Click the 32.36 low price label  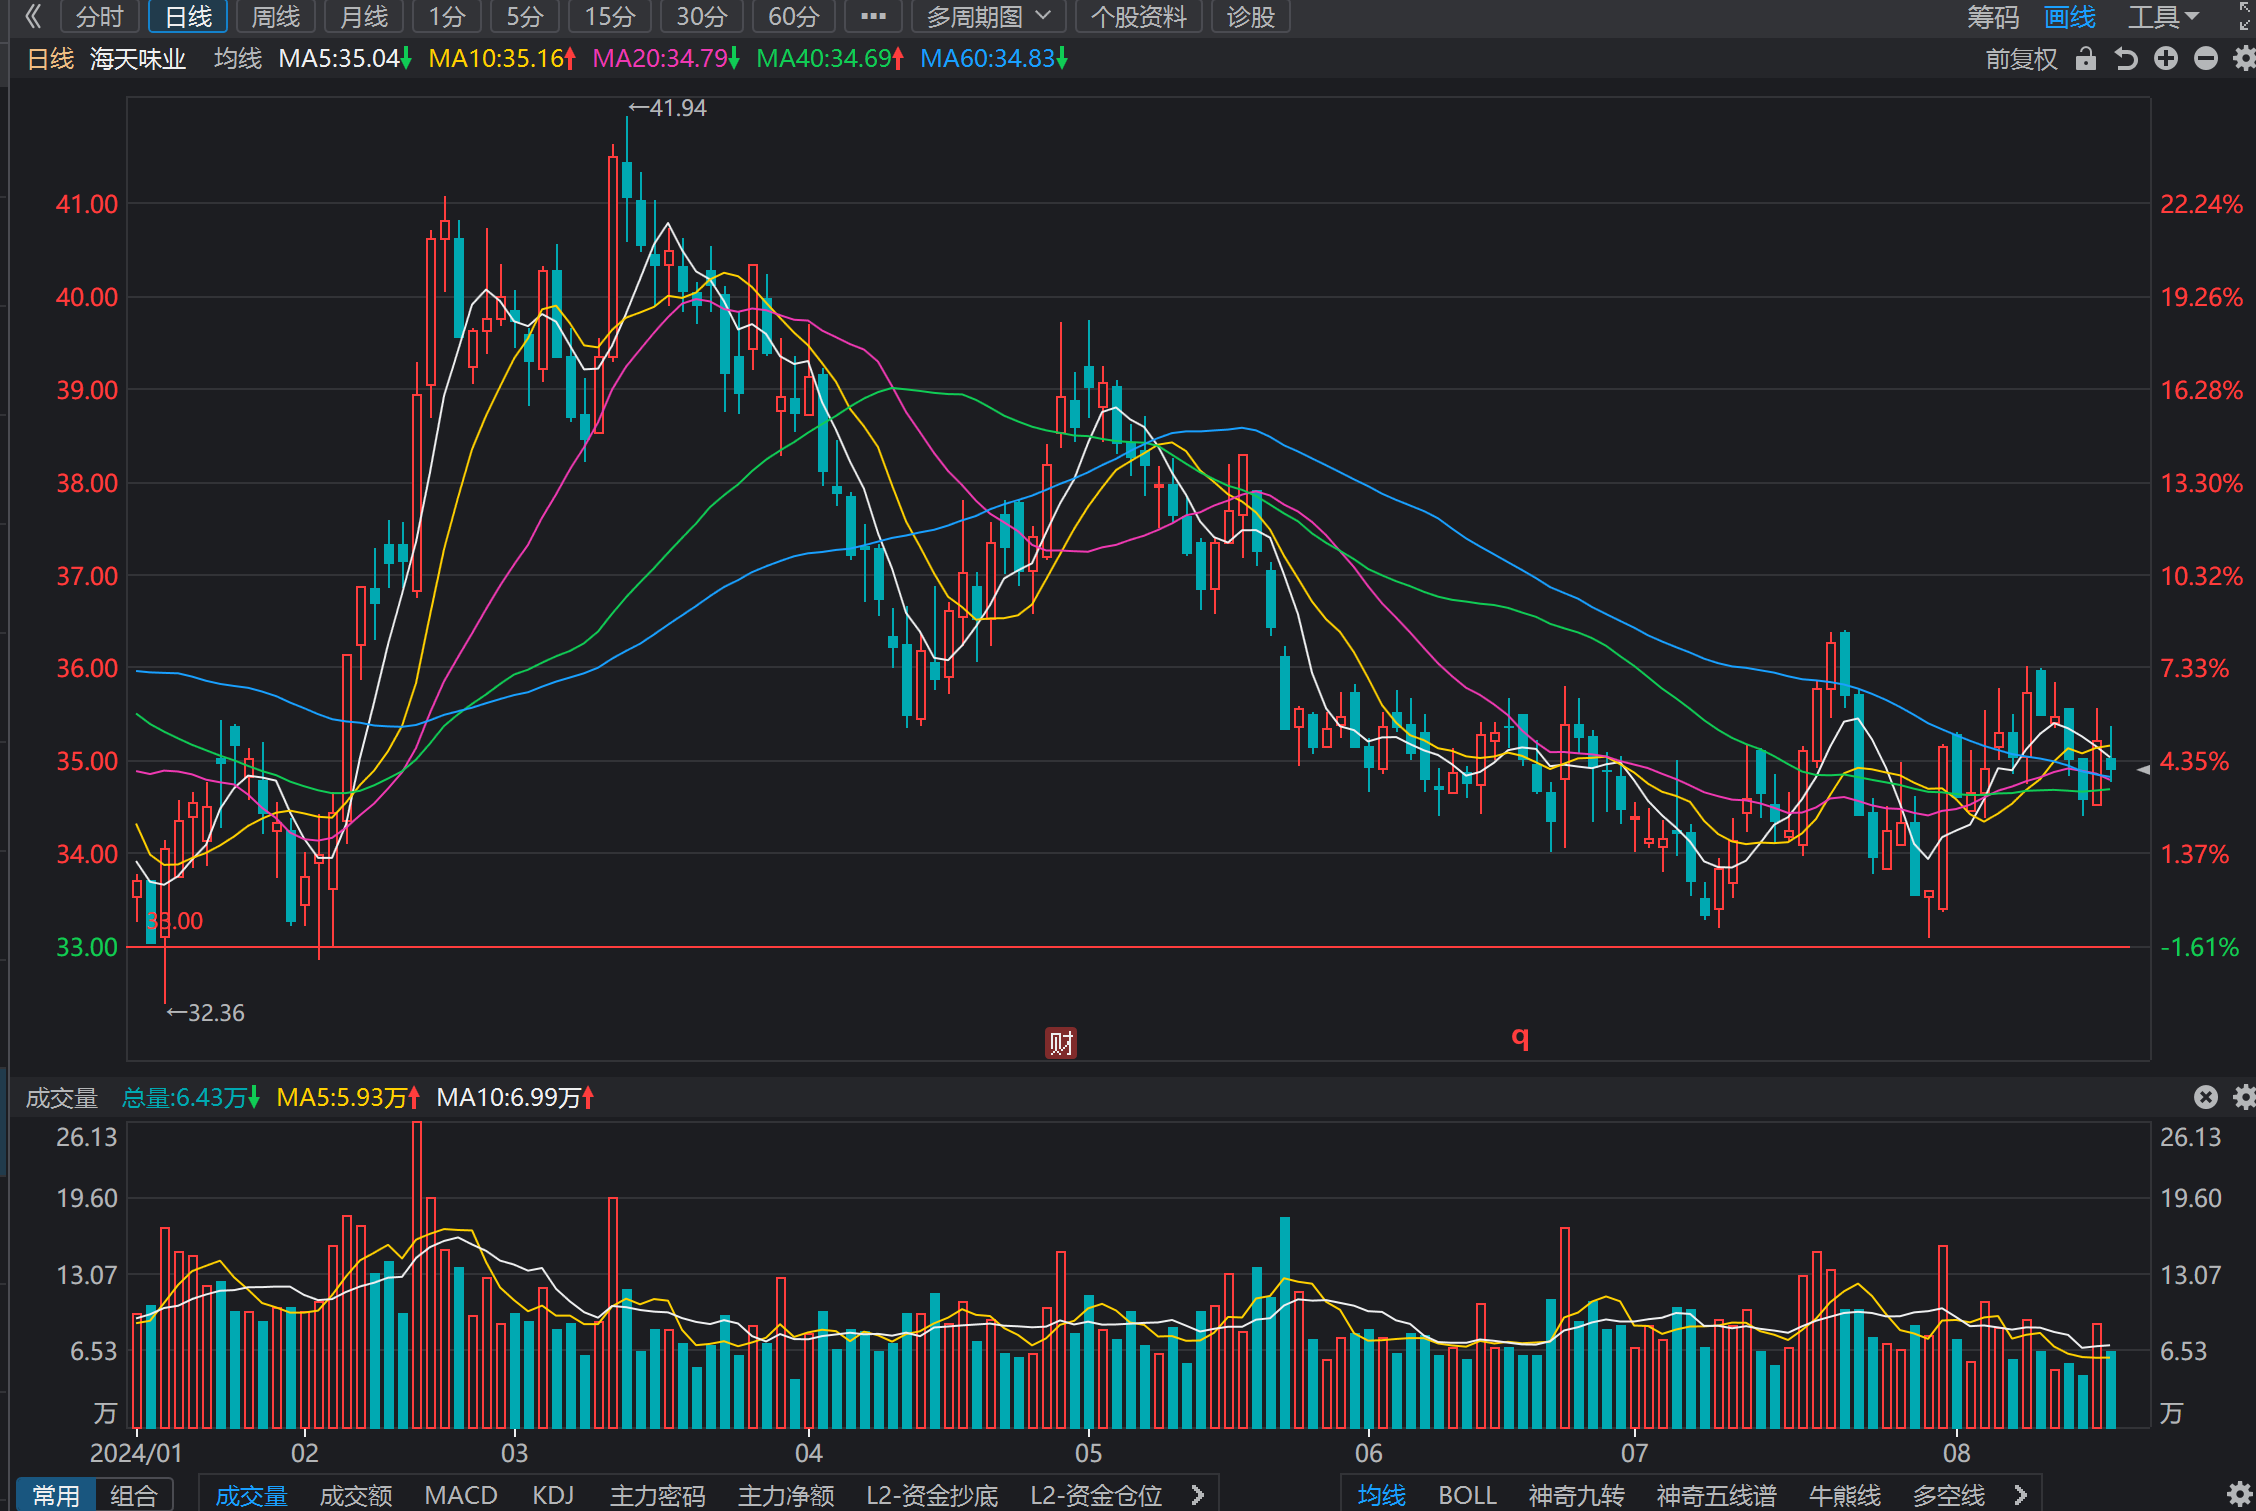point(206,1013)
